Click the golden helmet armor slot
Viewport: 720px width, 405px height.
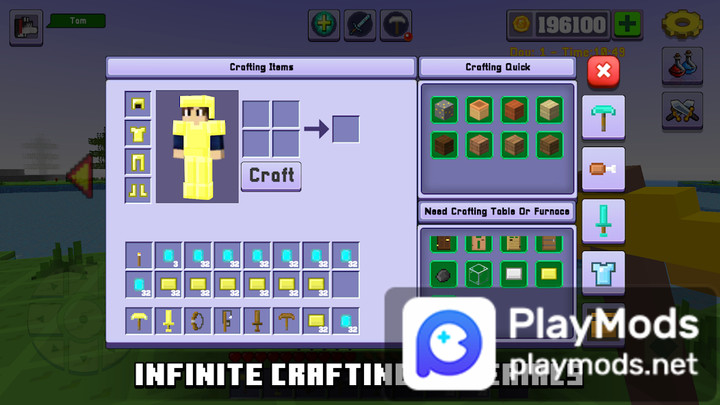[x=138, y=104]
